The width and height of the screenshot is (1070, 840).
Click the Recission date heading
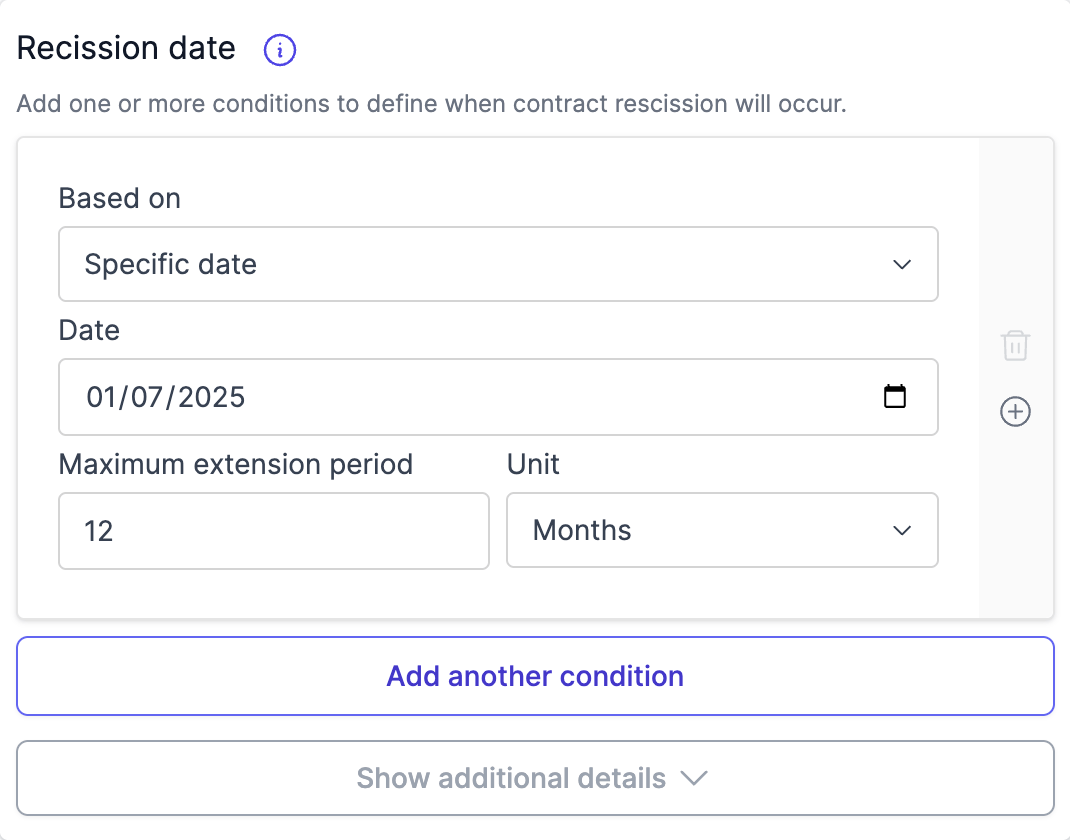point(127,48)
